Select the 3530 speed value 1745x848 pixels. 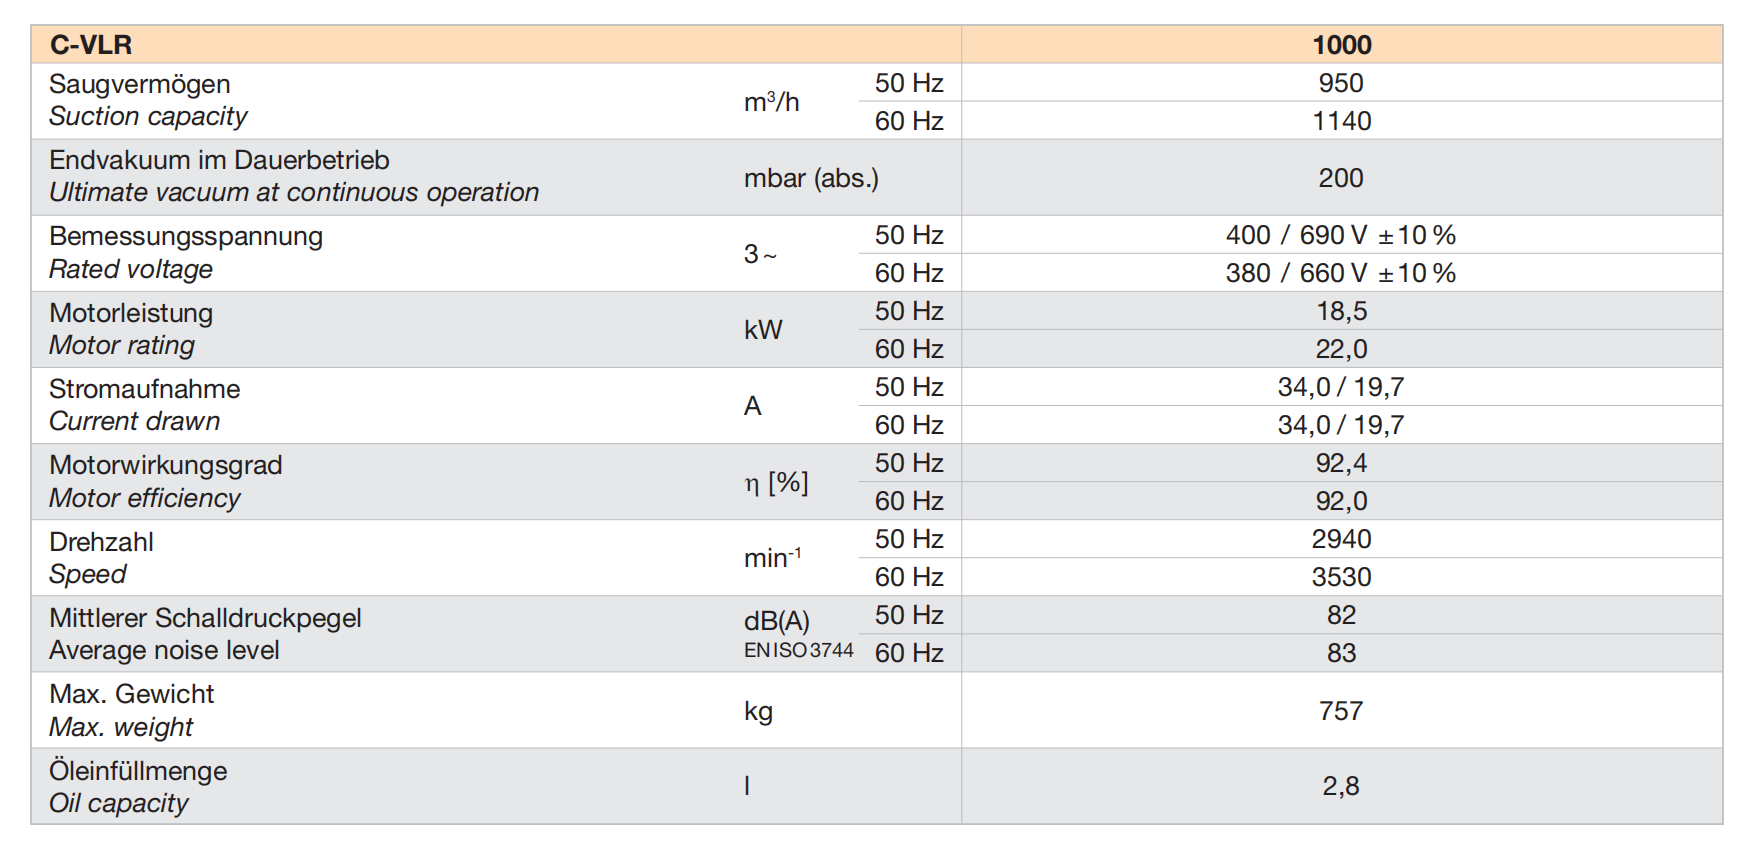coord(1341,577)
